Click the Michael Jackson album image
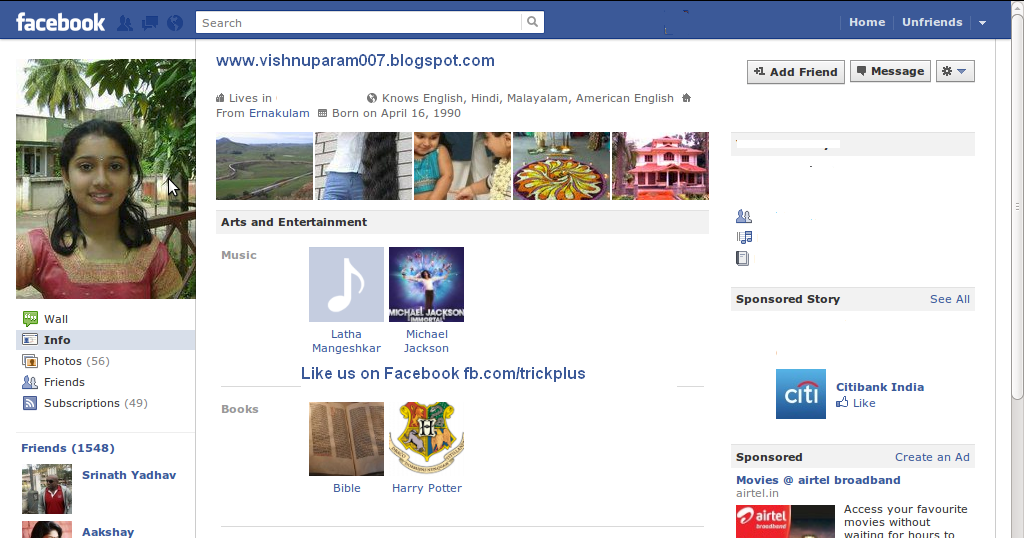The height and width of the screenshot is (538, 1024). point(426,284)
